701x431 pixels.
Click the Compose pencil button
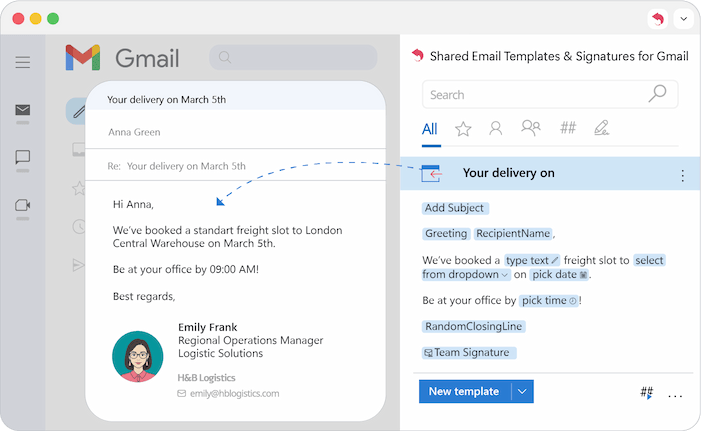(x=78, y=111)
